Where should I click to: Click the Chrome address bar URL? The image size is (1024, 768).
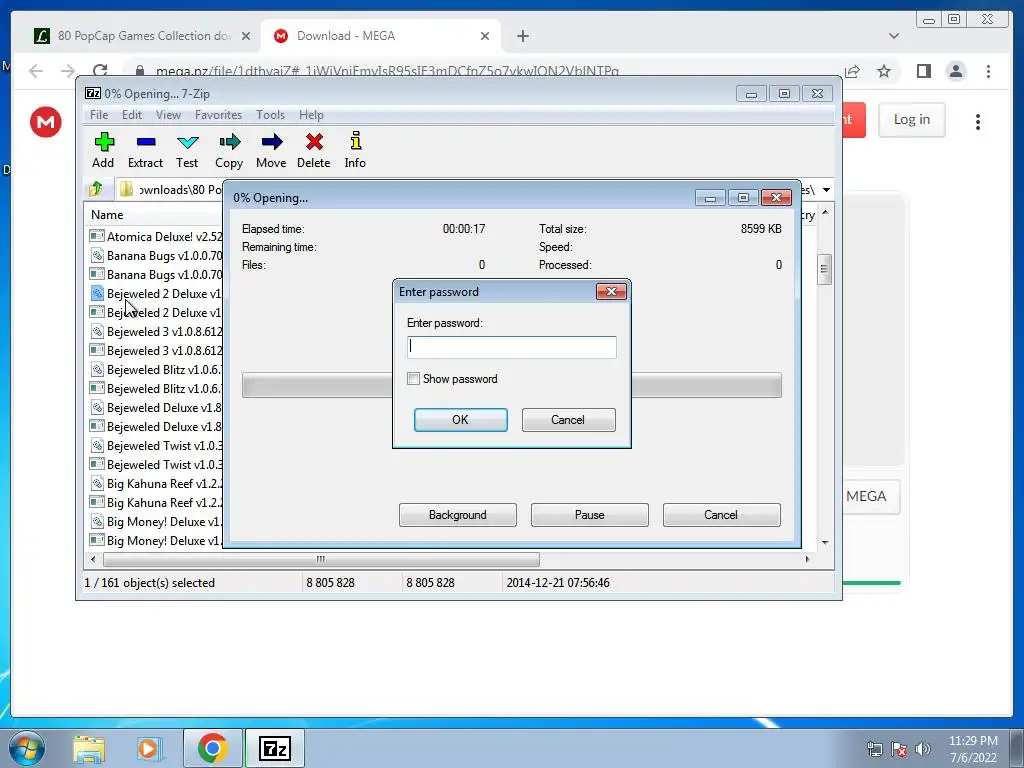click(x=387, y=71)
